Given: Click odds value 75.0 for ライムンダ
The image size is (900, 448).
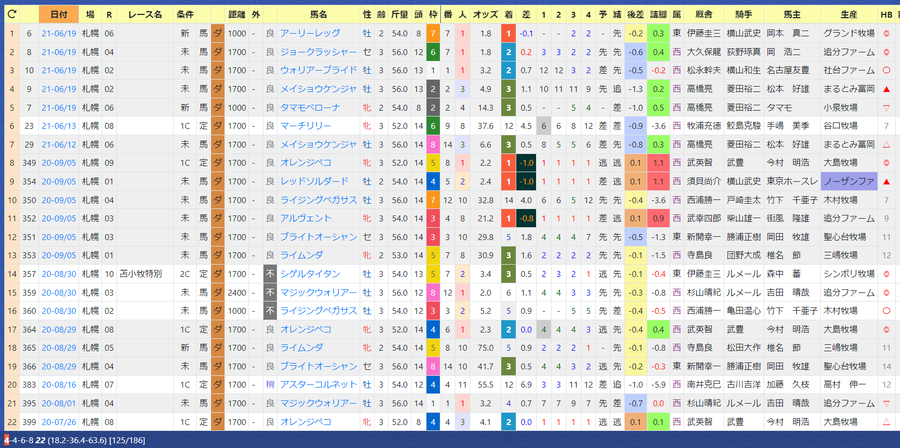Looking at the screenshot, I should (x=488, y=348).
